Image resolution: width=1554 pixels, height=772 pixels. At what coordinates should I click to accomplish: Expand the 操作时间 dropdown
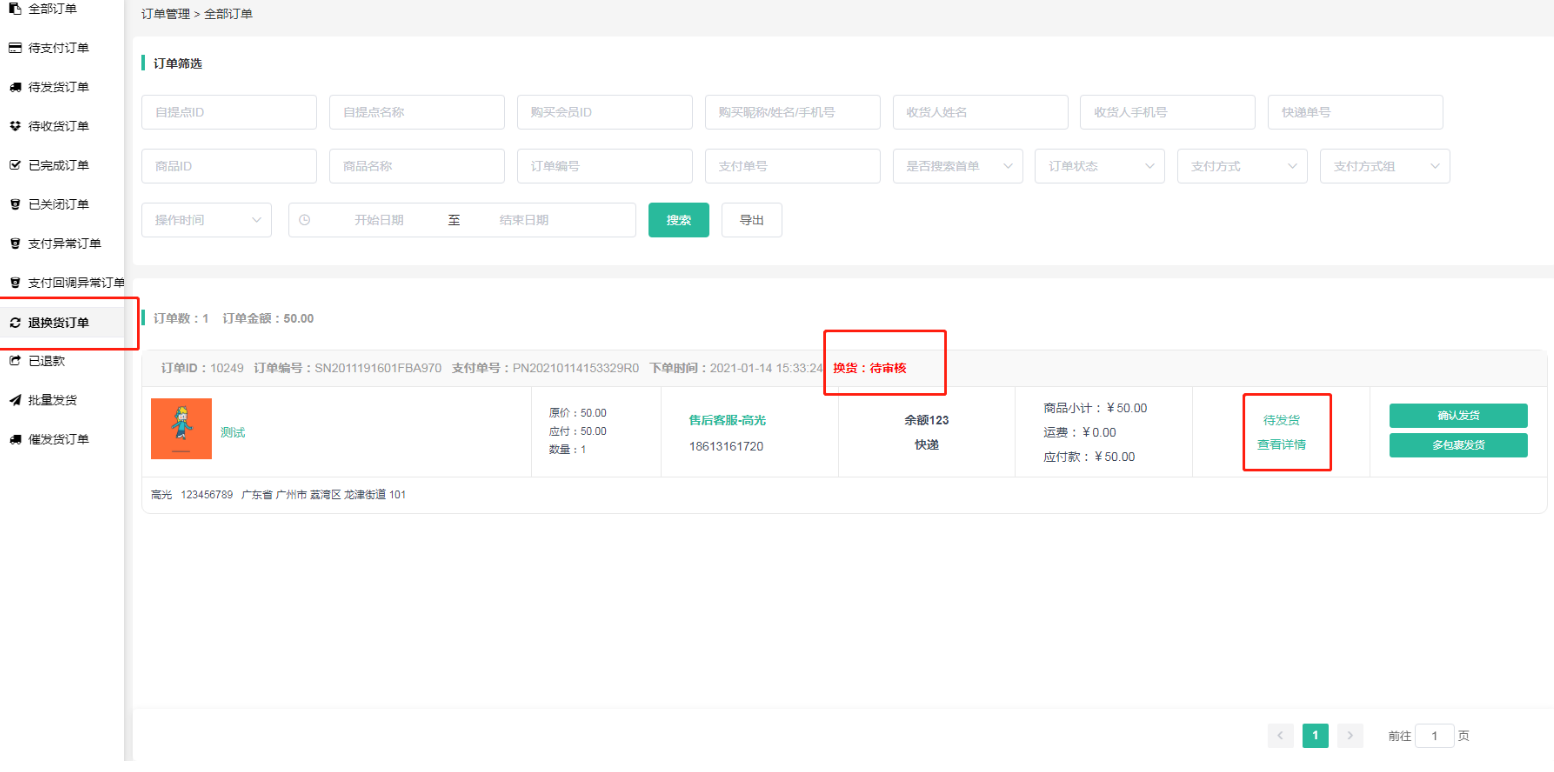click(x=206, y=220)
